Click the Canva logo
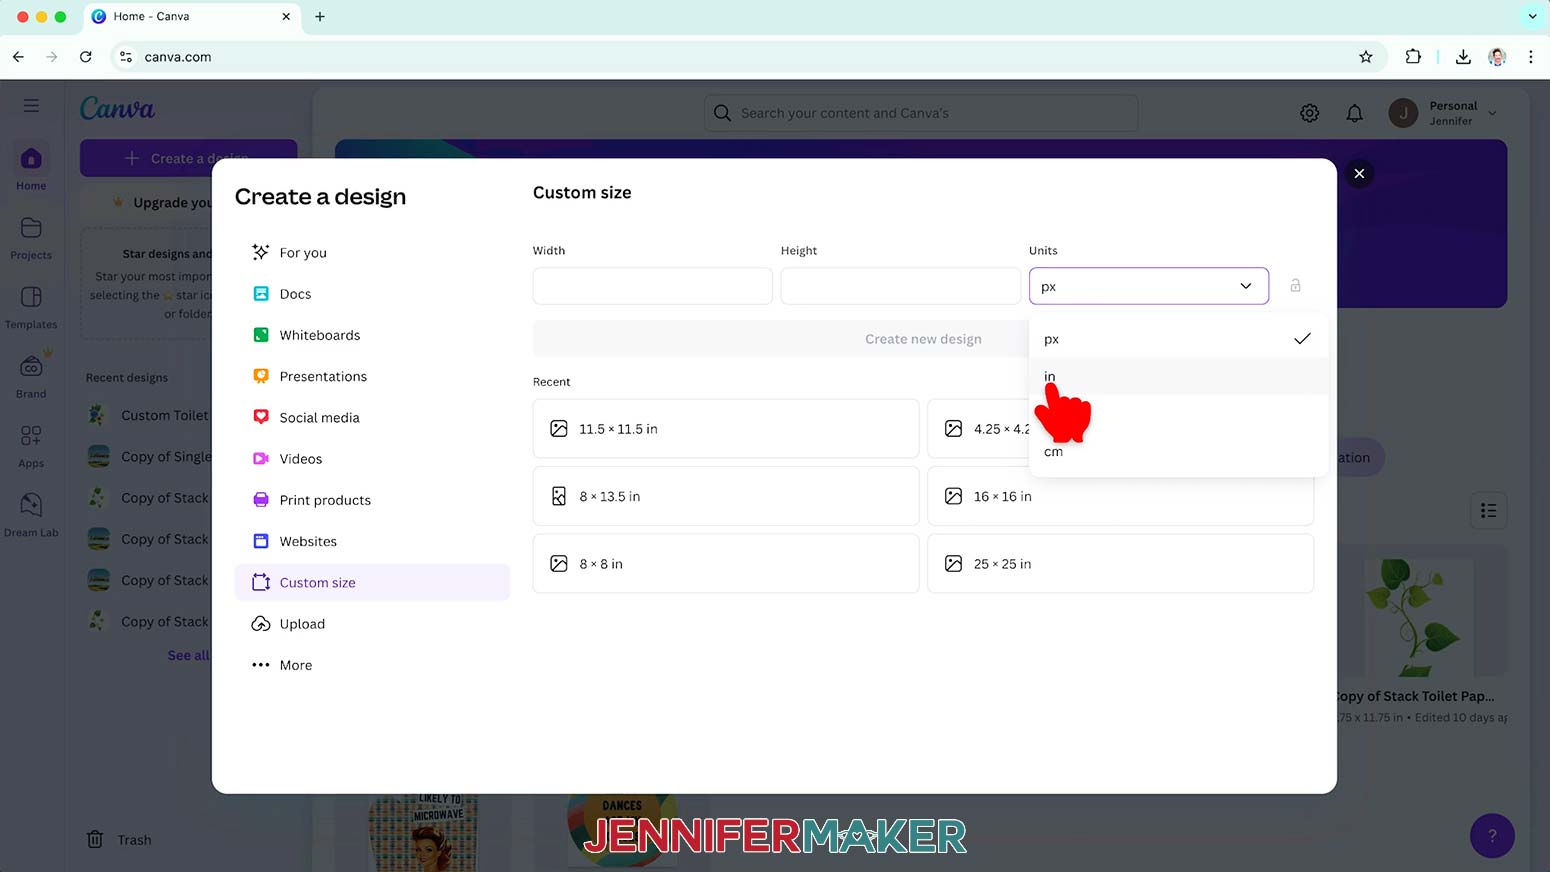 (117, 108)
